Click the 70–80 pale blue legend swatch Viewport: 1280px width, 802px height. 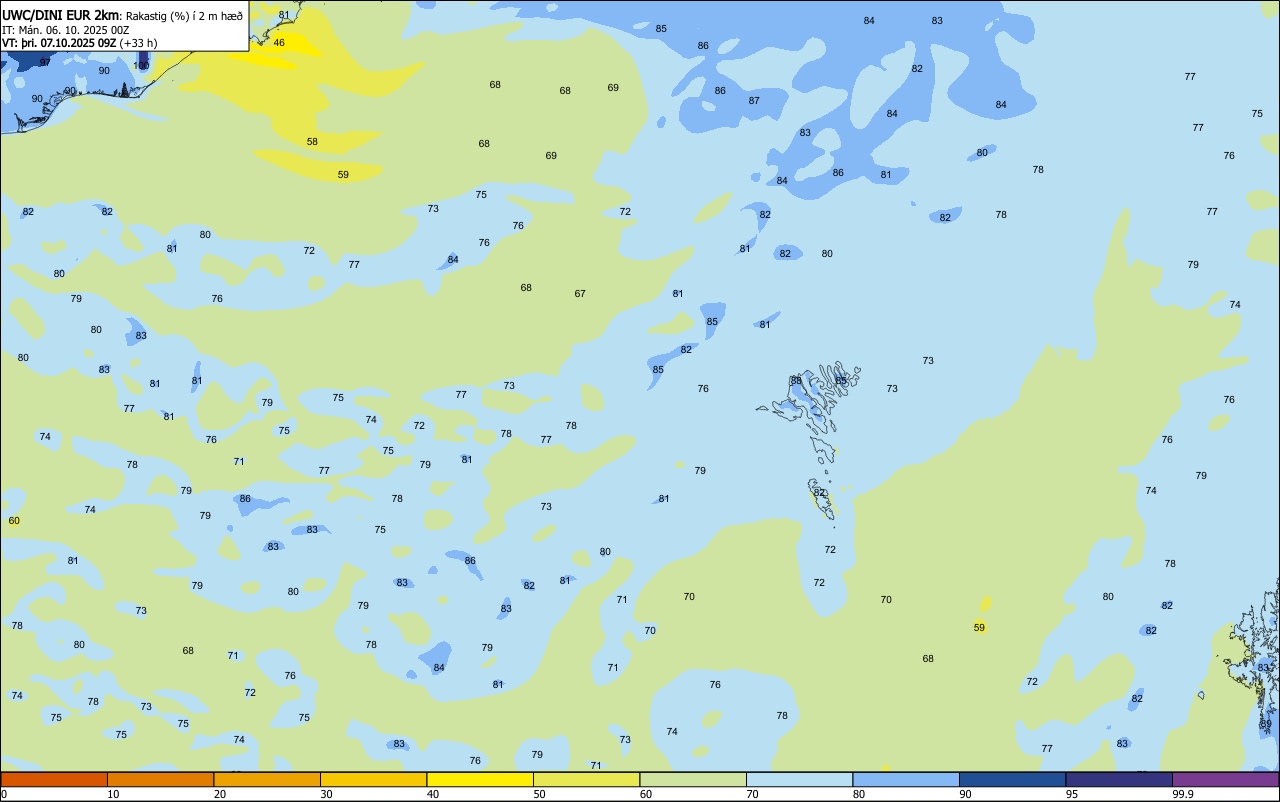799,779
